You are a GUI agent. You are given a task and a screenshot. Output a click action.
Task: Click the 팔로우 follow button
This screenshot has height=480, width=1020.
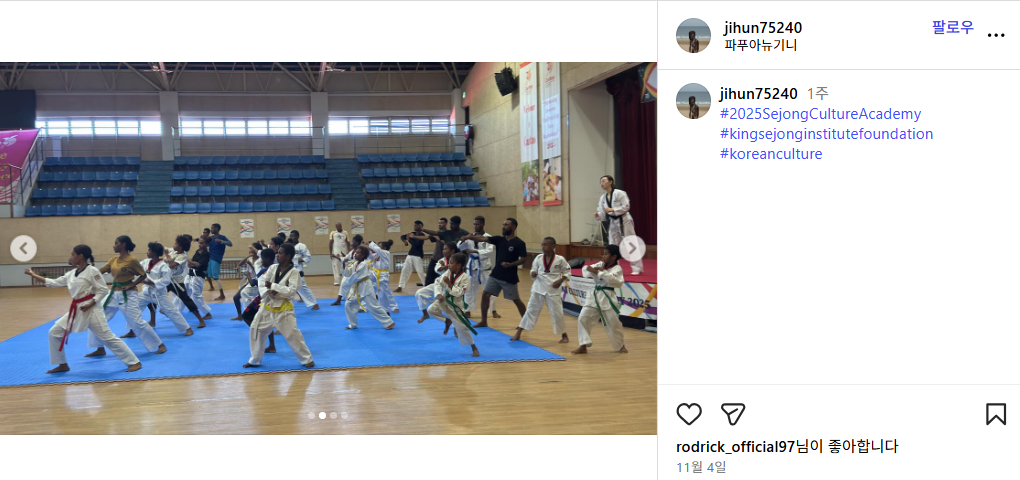pyautogui.click(x=952, y=27)
